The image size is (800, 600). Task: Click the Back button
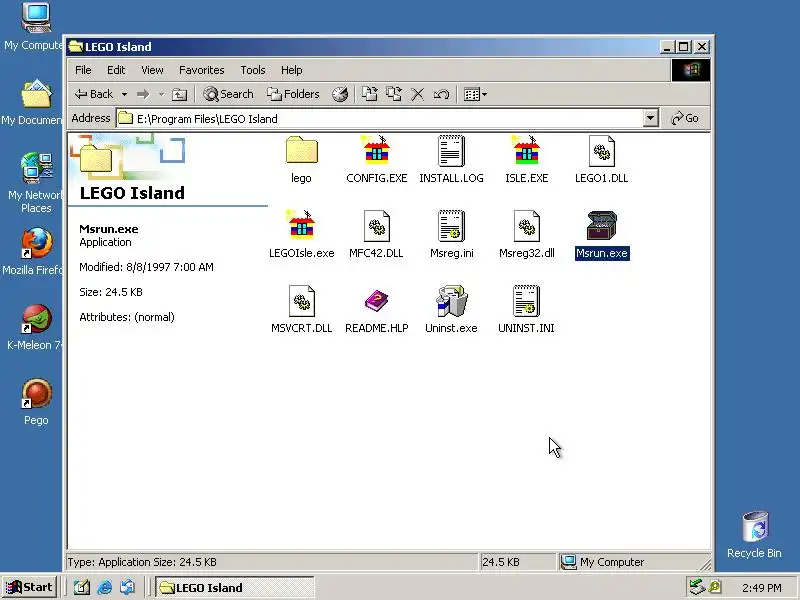click(x=95, y=94)
